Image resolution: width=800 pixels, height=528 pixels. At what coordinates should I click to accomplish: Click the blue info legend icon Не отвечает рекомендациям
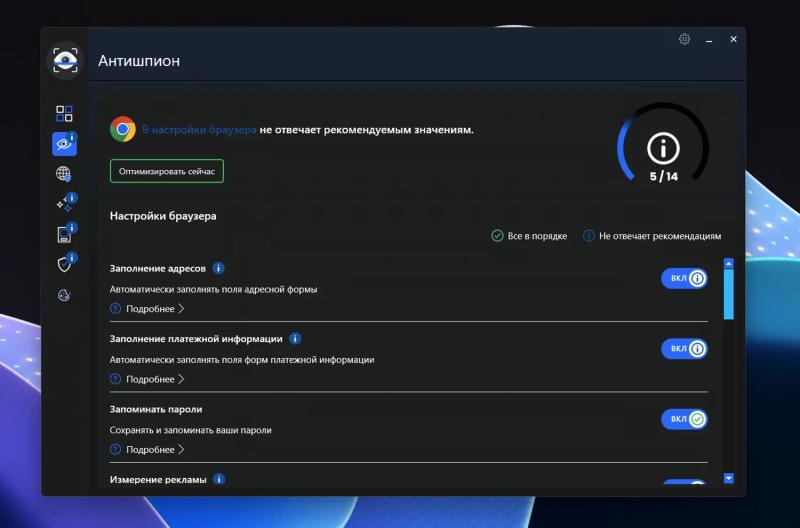tap(588, 235)
